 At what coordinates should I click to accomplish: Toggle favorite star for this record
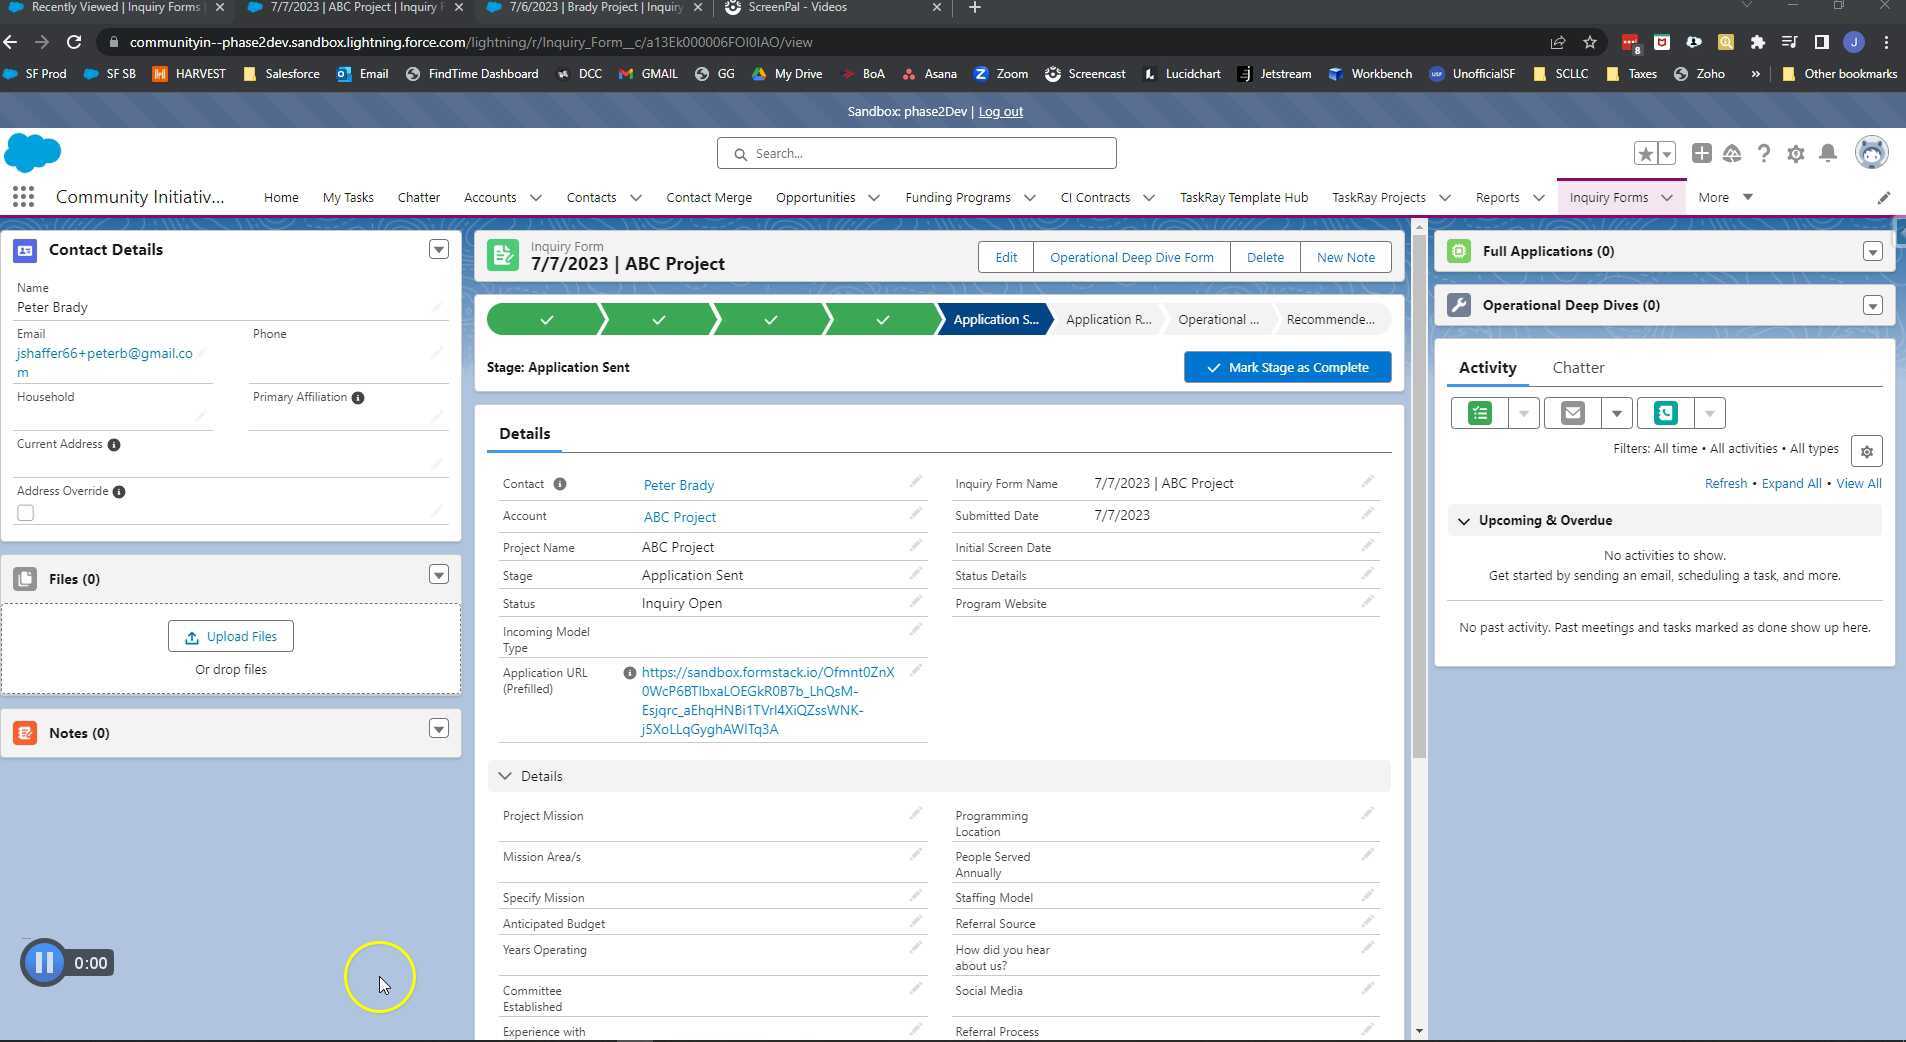point(1645,153)
